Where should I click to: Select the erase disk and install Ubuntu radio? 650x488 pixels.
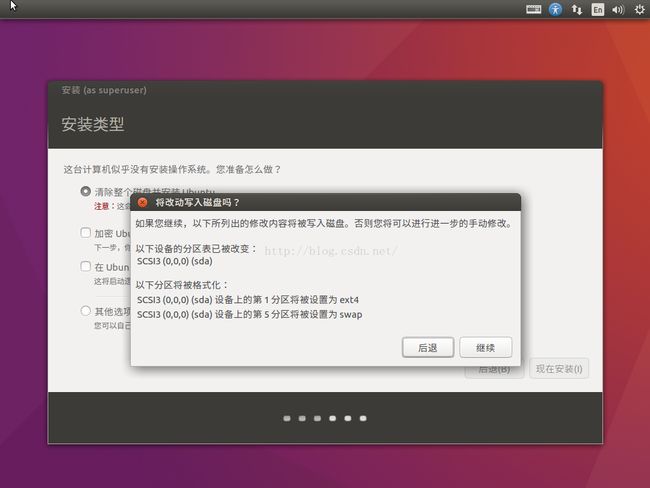(85, 191)
